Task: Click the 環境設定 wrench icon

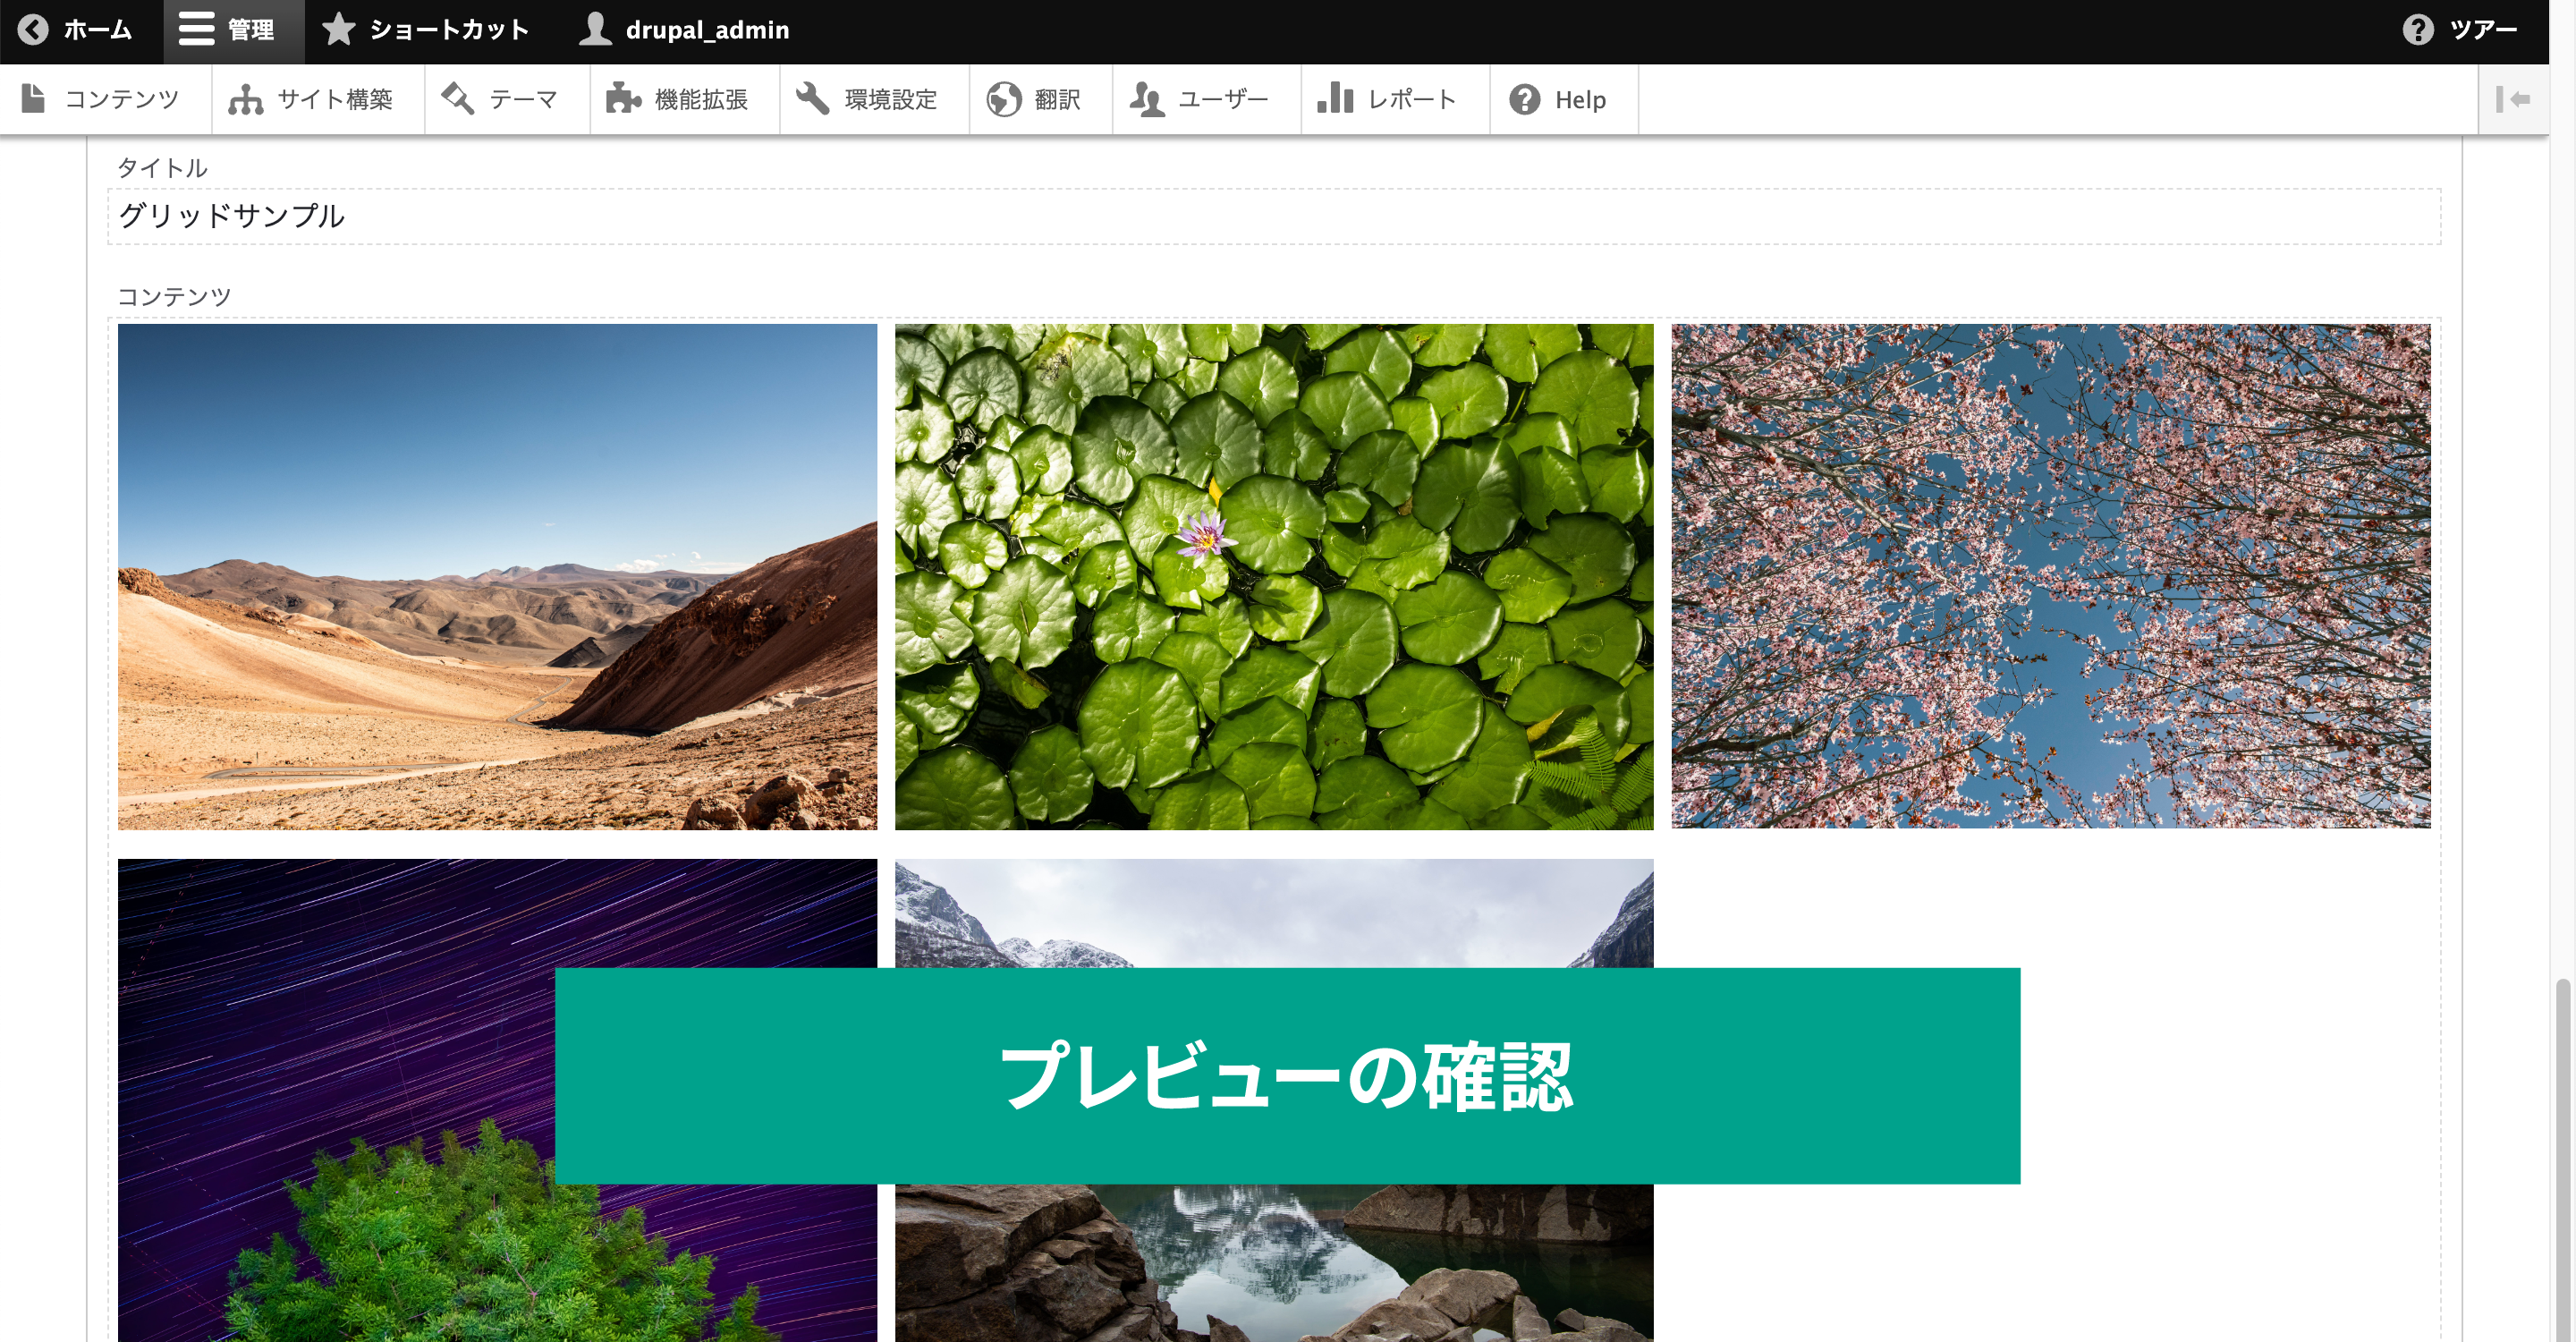Action: coord(813,99)
